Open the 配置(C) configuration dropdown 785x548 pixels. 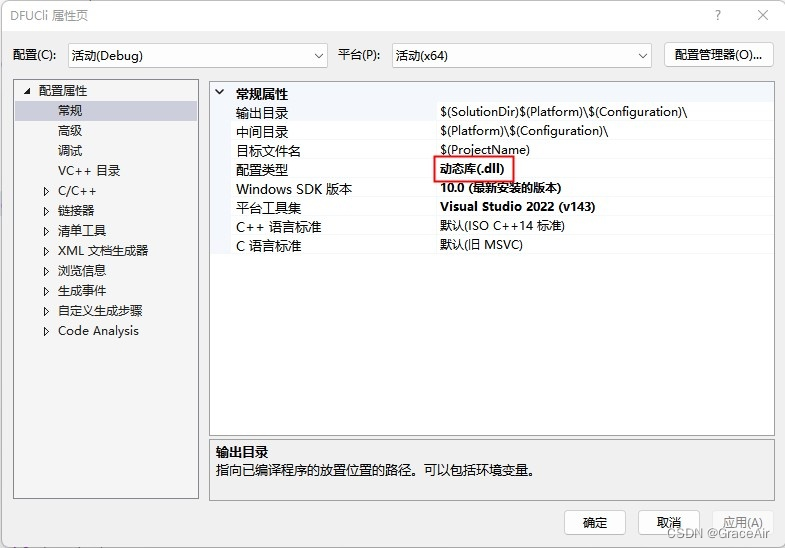(198, 56)
